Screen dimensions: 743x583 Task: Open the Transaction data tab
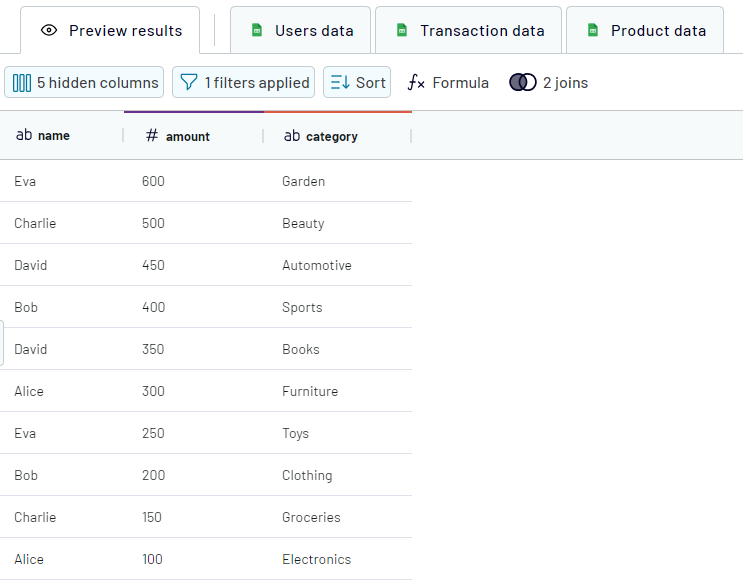[481, 31]
